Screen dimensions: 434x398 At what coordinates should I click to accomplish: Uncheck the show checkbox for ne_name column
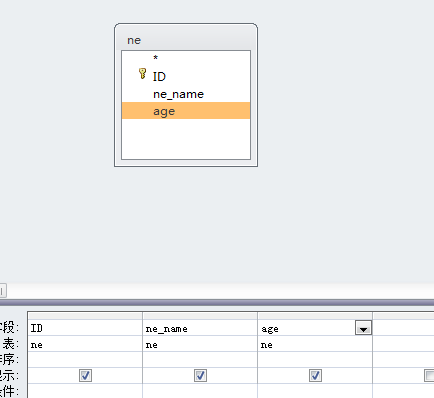(200, 376)
